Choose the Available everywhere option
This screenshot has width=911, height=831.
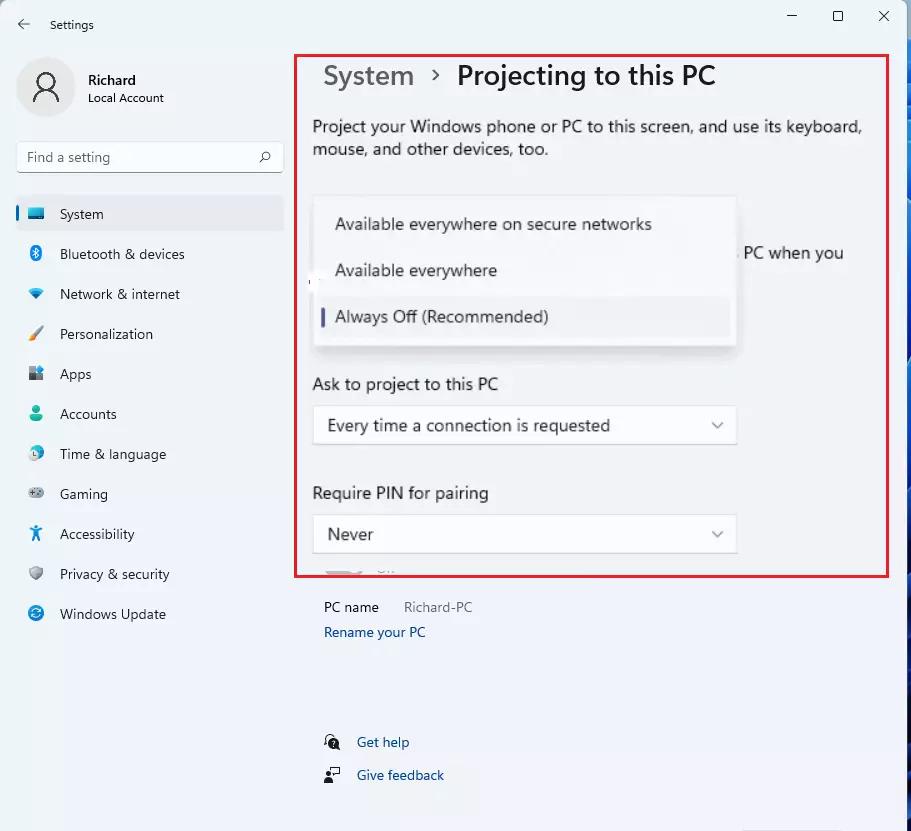tap(416, 270)
